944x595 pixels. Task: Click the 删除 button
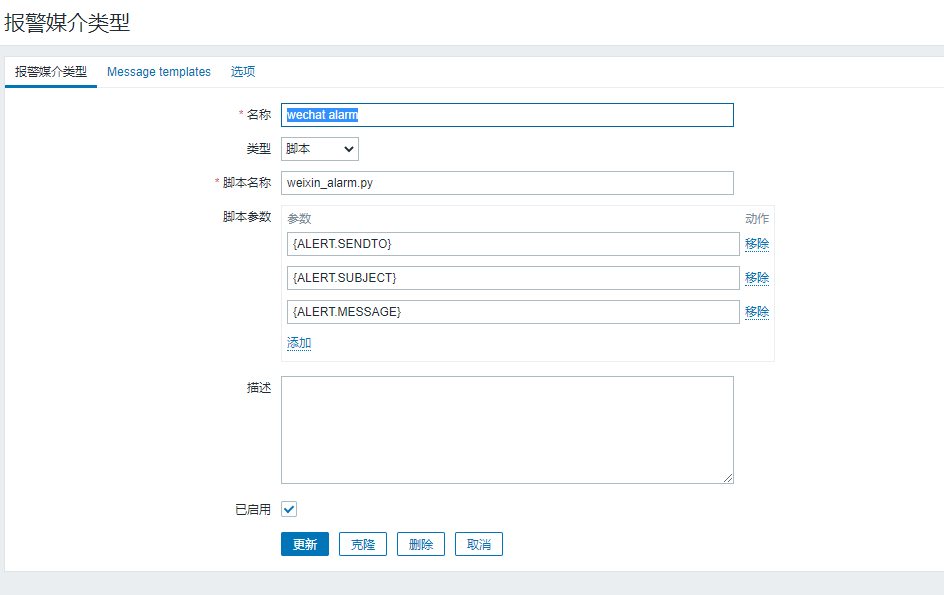[421, 544]
